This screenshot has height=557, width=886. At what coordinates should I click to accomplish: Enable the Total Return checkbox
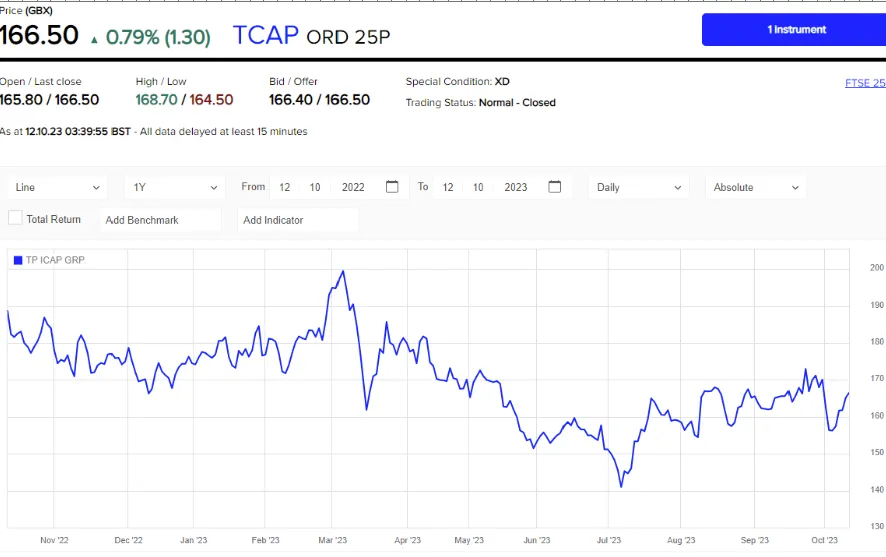15,218
